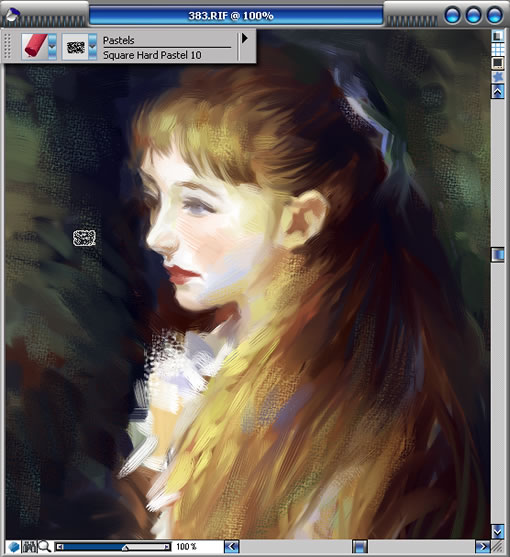
Task: Click the drawing mode blue cube icon
Action: coord(13,547)
